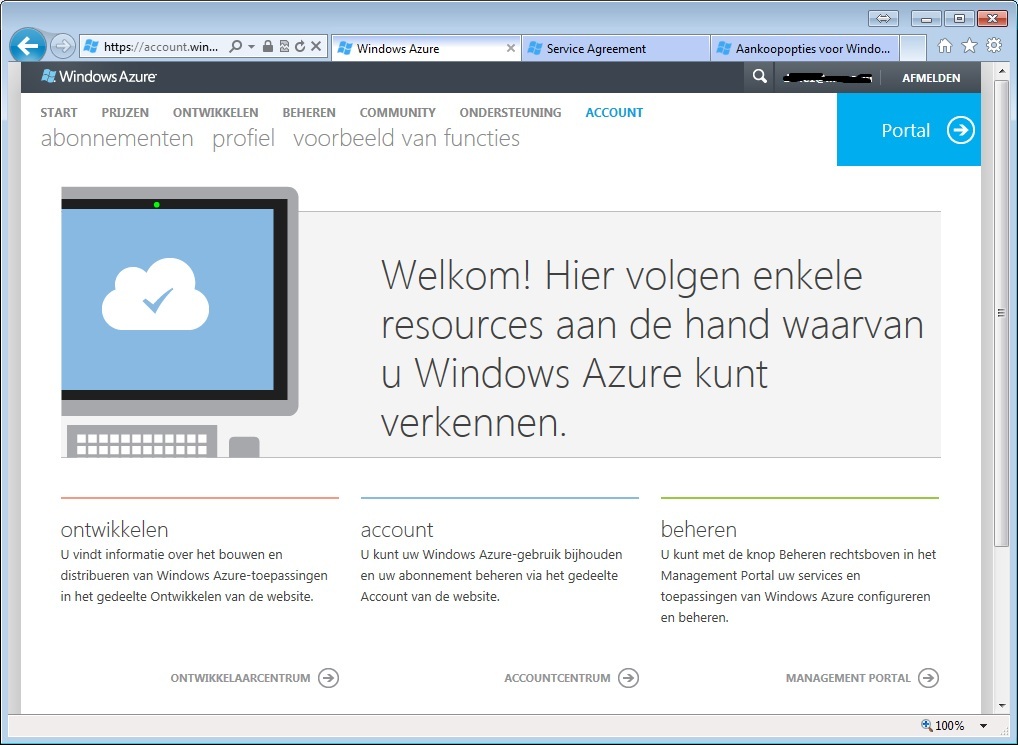Open favorites star icon
This screenshot has height=745, width=1018.
coord(969,46)
